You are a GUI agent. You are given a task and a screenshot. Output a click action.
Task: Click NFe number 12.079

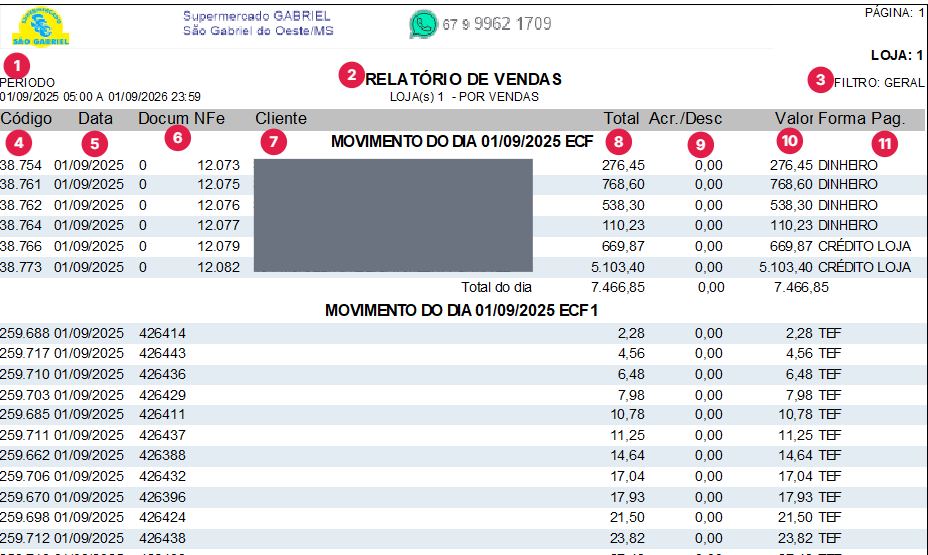coord(218,246)
